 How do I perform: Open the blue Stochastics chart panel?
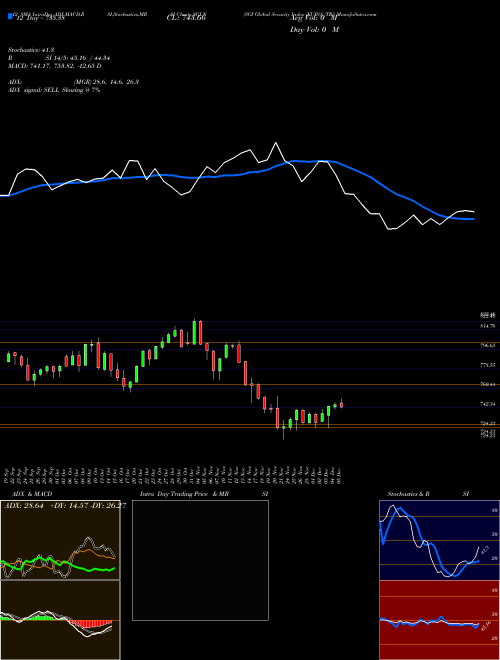pos(439,540)
